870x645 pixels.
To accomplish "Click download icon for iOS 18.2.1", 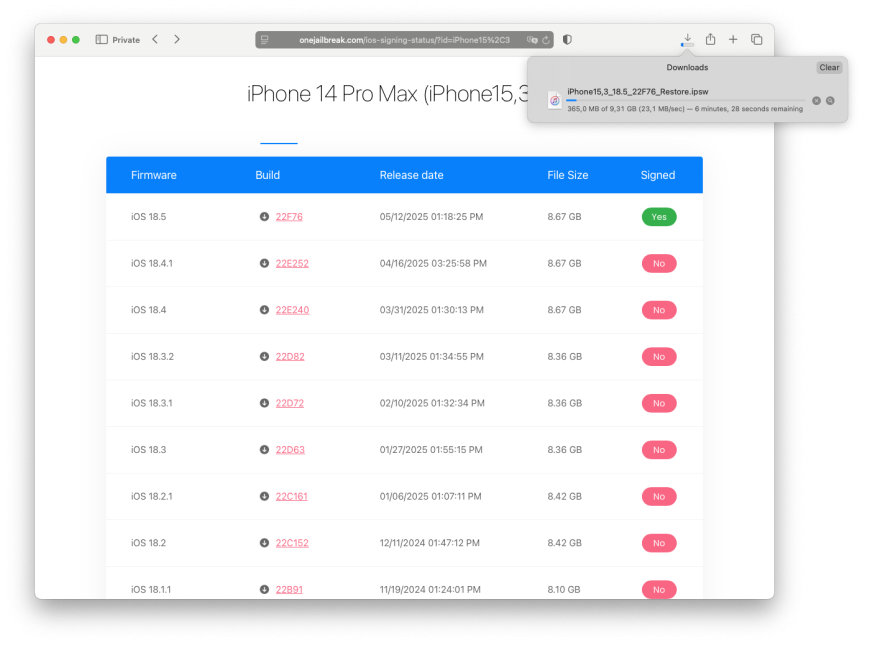I will click(264, 496).
